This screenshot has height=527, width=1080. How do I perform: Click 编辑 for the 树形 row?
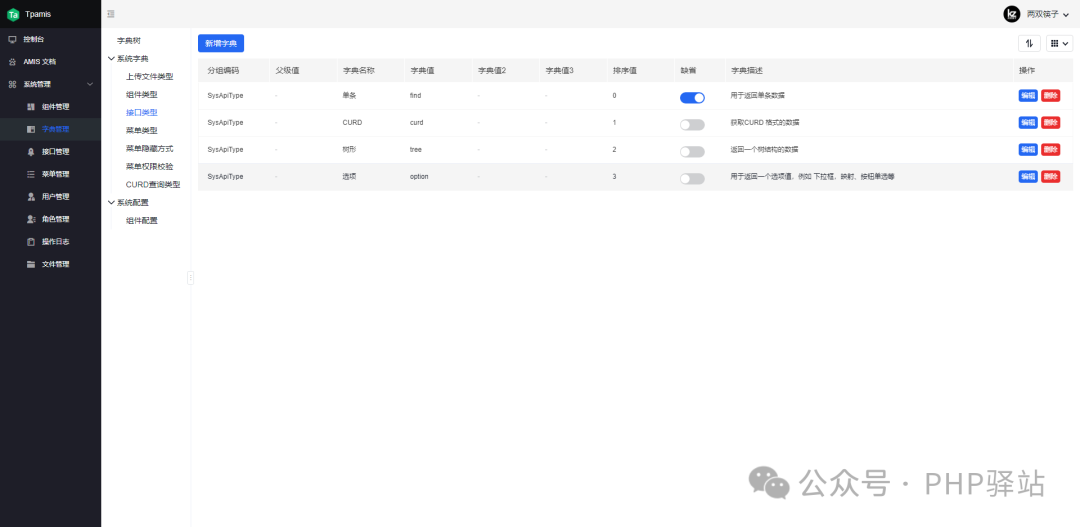(x=1028, y=149)
